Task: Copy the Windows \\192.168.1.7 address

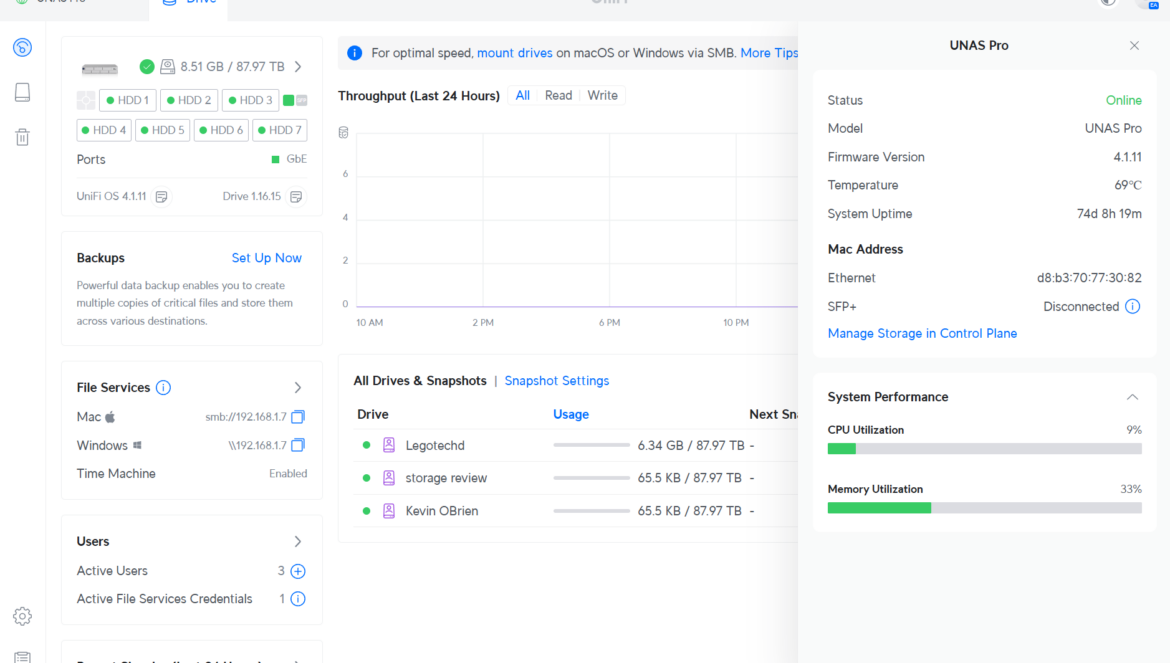Action: [x=298, y=444]
